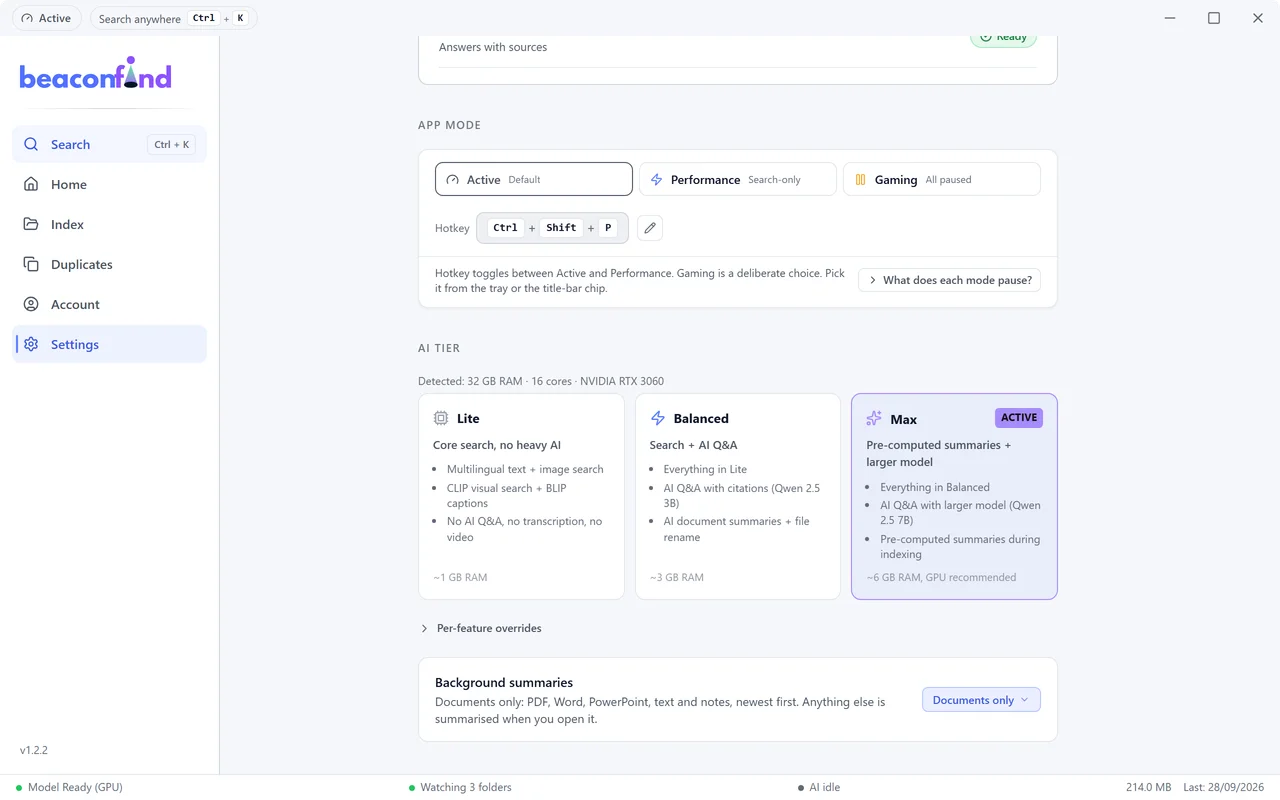The image size is (1280, 800).
Task: Open Index in sidebar
Action: (109, 224)
